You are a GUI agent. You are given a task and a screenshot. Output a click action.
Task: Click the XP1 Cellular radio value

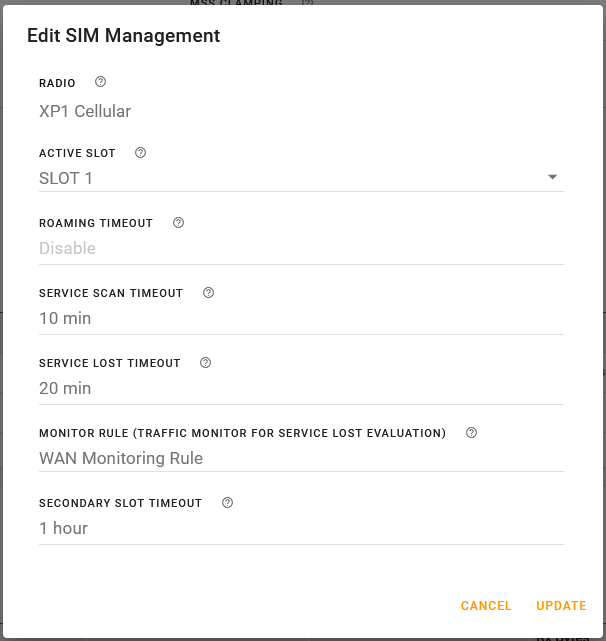[x=85, y=111]
